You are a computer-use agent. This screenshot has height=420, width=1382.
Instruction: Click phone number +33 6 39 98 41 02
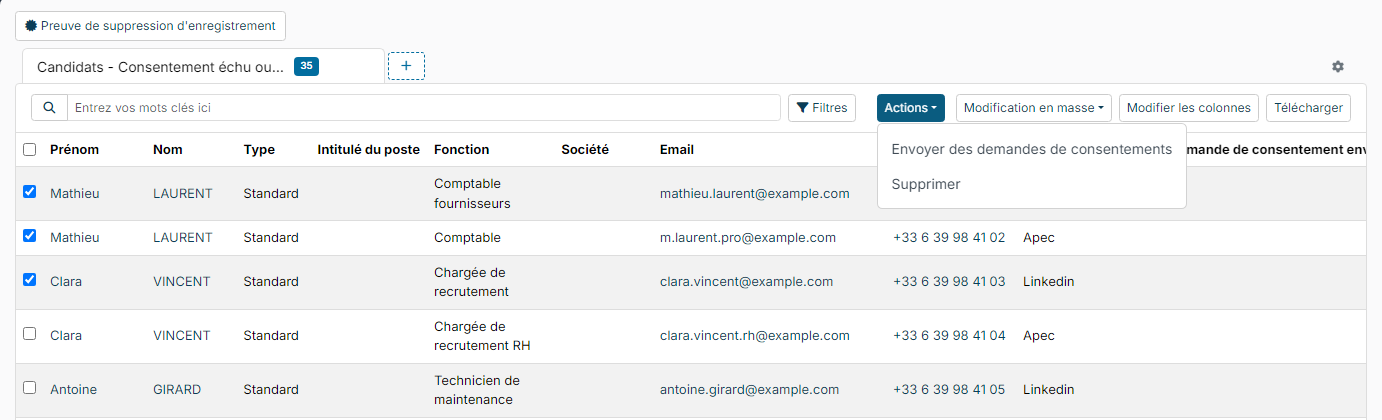pyautogui.click(x=949, y=237)
